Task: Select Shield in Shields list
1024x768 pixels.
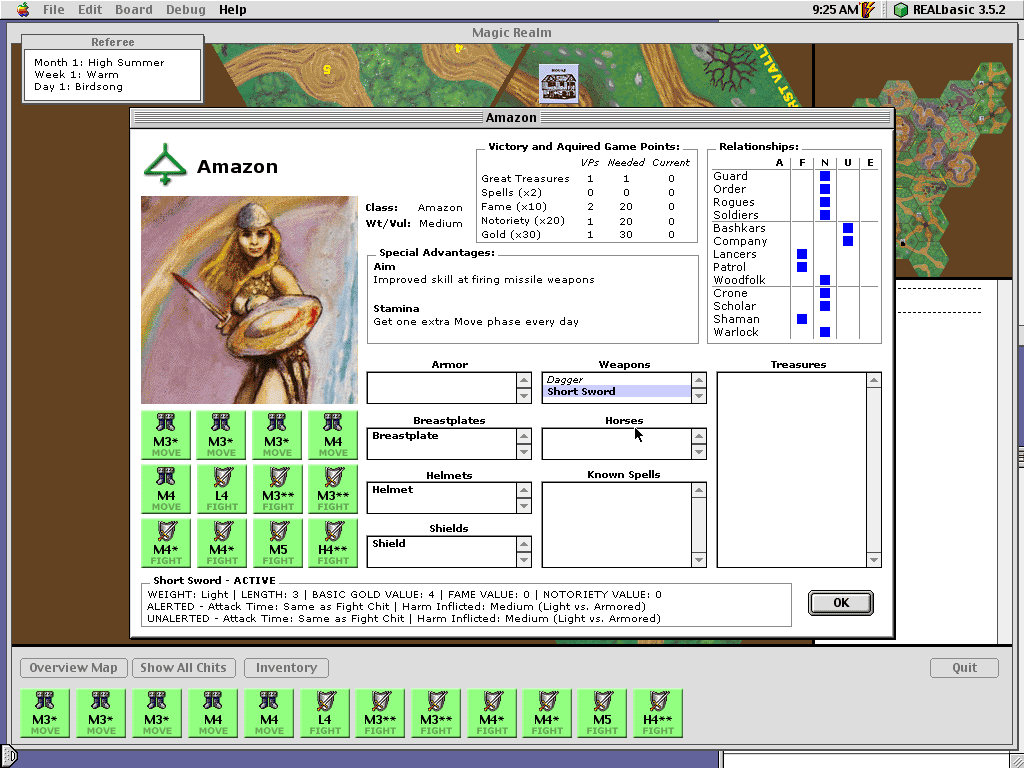Action: tap(442, 543)
